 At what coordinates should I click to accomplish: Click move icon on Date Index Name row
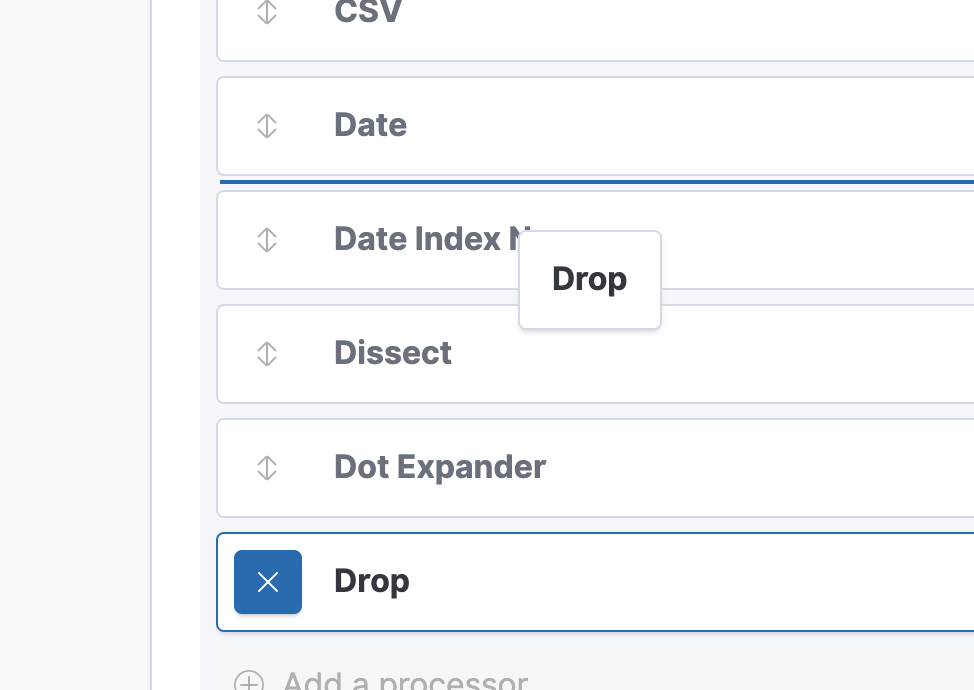(x=267, y=240)
